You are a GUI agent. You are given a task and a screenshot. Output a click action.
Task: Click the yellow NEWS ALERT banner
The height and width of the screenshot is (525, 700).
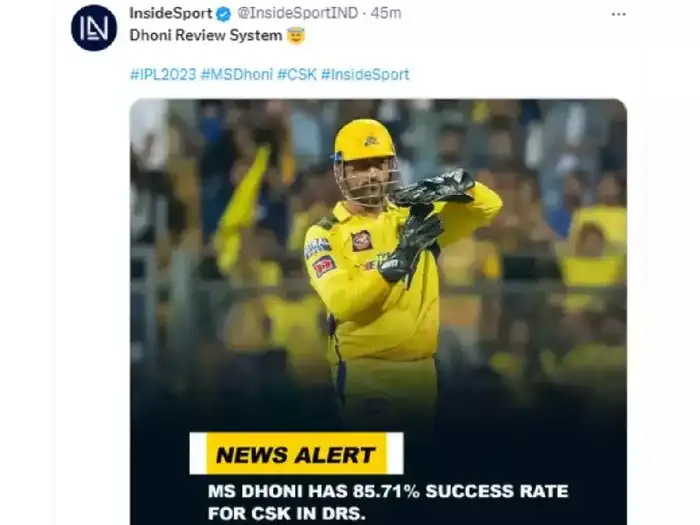tap(296, 454)
